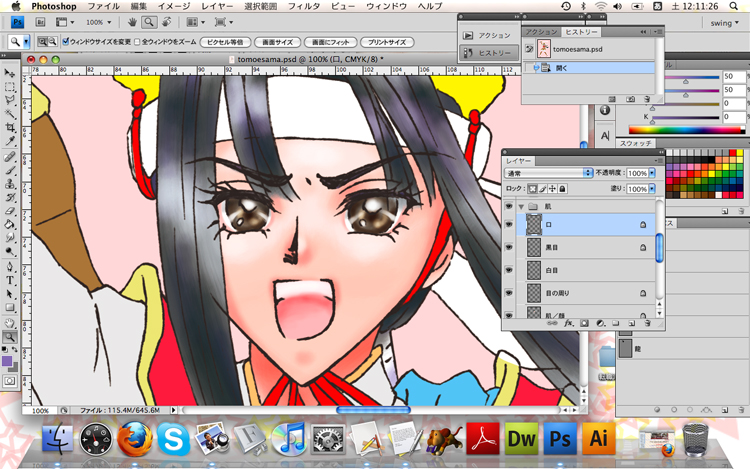Create new adjustment layer
Image resolution: width=750 pixels, height=469 pixels.
[600, 323]
